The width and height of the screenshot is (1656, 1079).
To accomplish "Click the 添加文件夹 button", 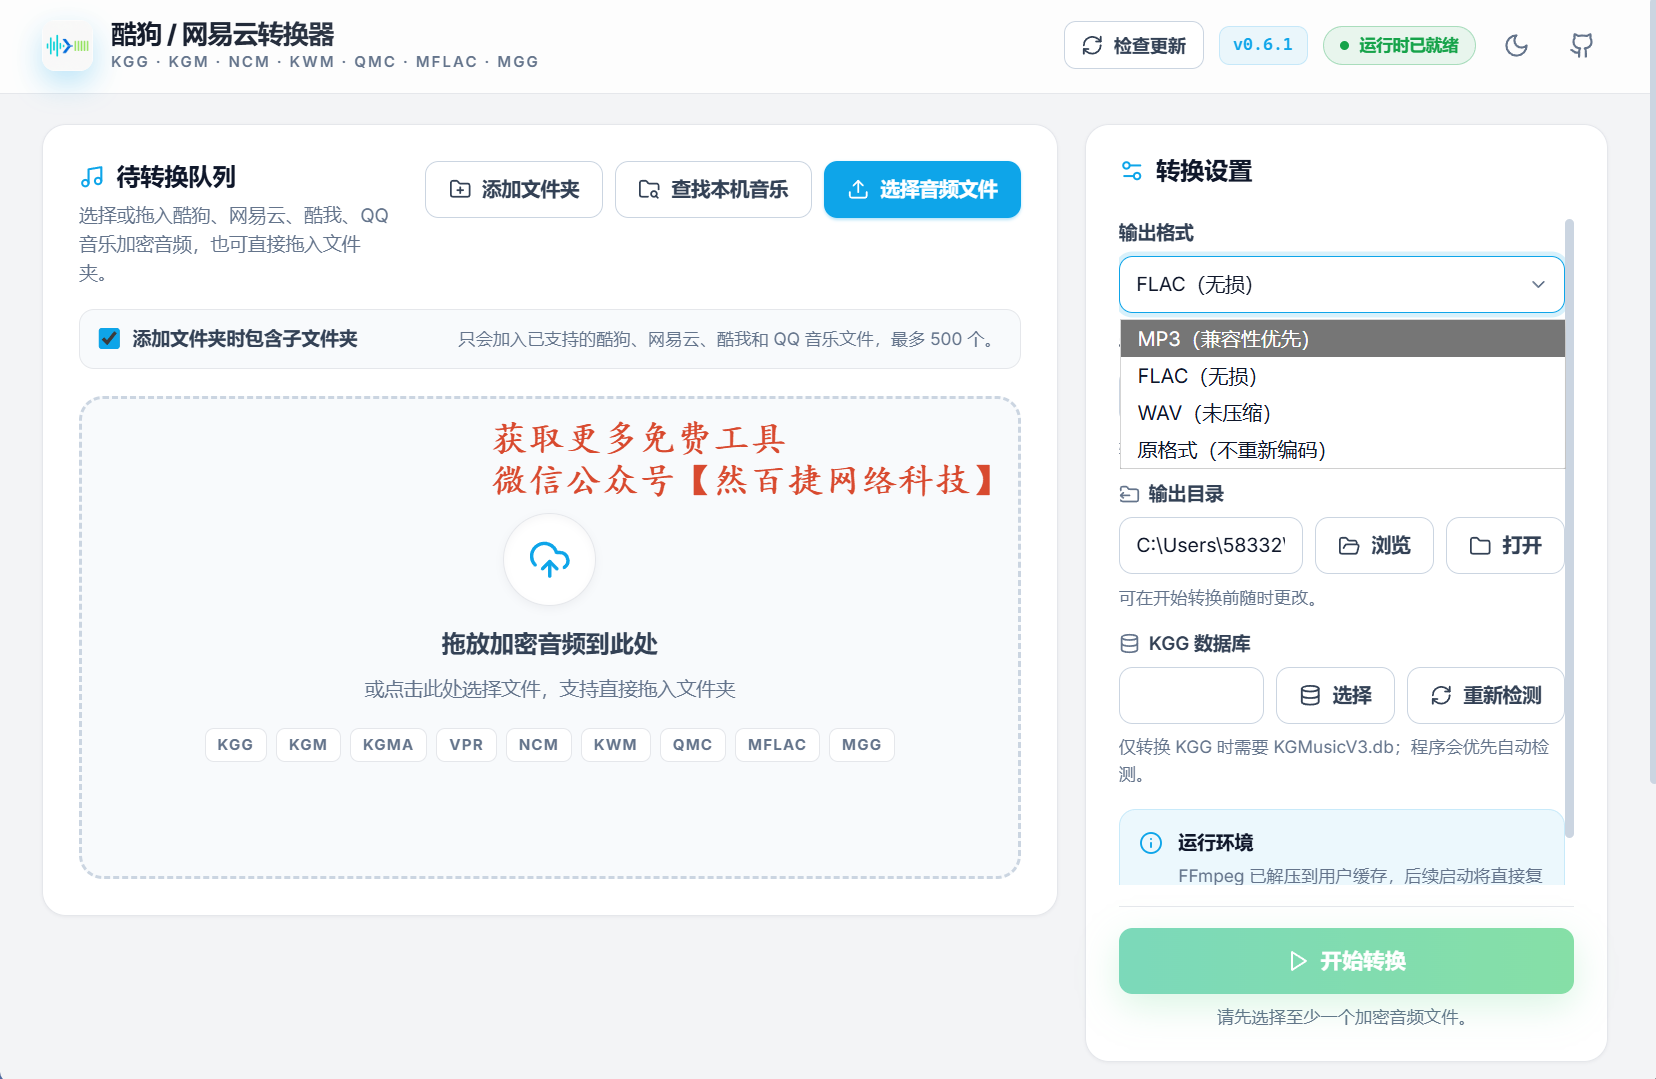I will [514, 189].
